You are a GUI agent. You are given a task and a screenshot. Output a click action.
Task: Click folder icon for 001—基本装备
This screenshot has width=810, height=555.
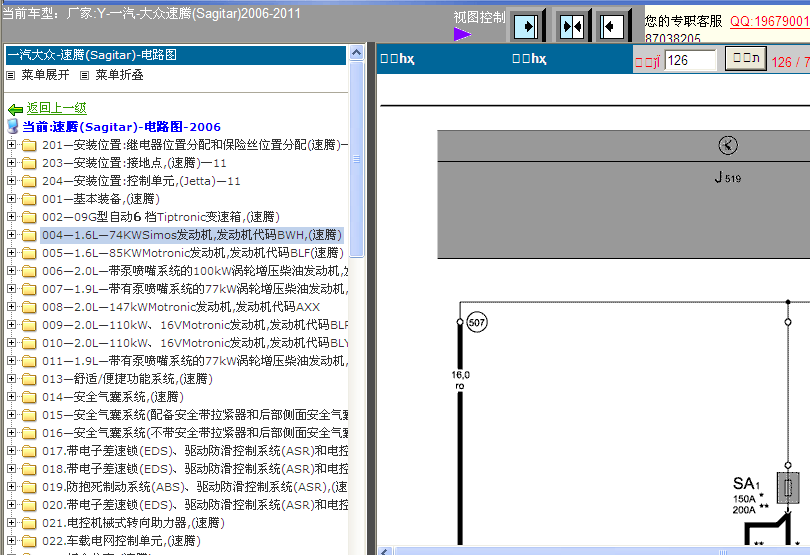(29, 199)
